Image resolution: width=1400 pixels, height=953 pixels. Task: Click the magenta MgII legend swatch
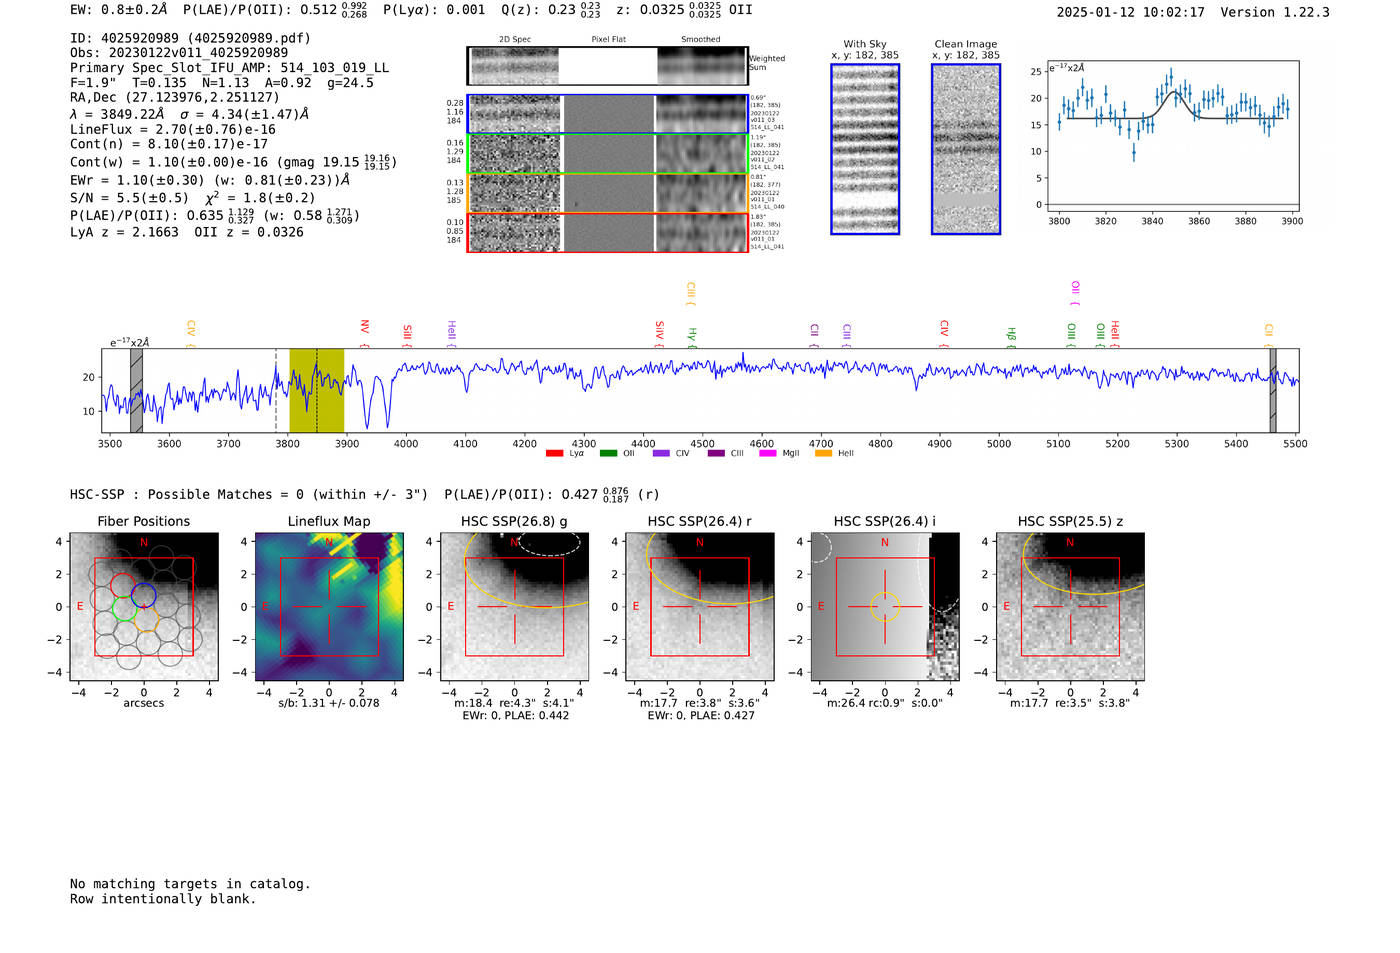pos(768,454)
